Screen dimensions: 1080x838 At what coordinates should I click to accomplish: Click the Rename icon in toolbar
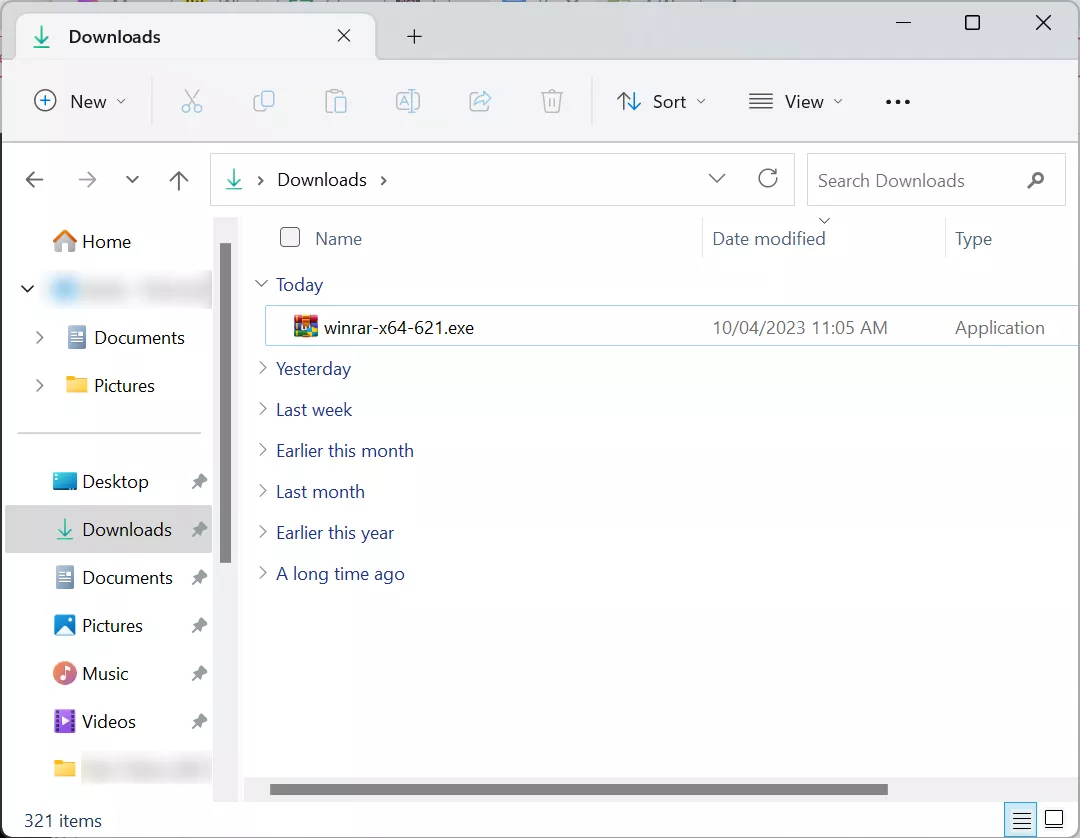point(408,101)
